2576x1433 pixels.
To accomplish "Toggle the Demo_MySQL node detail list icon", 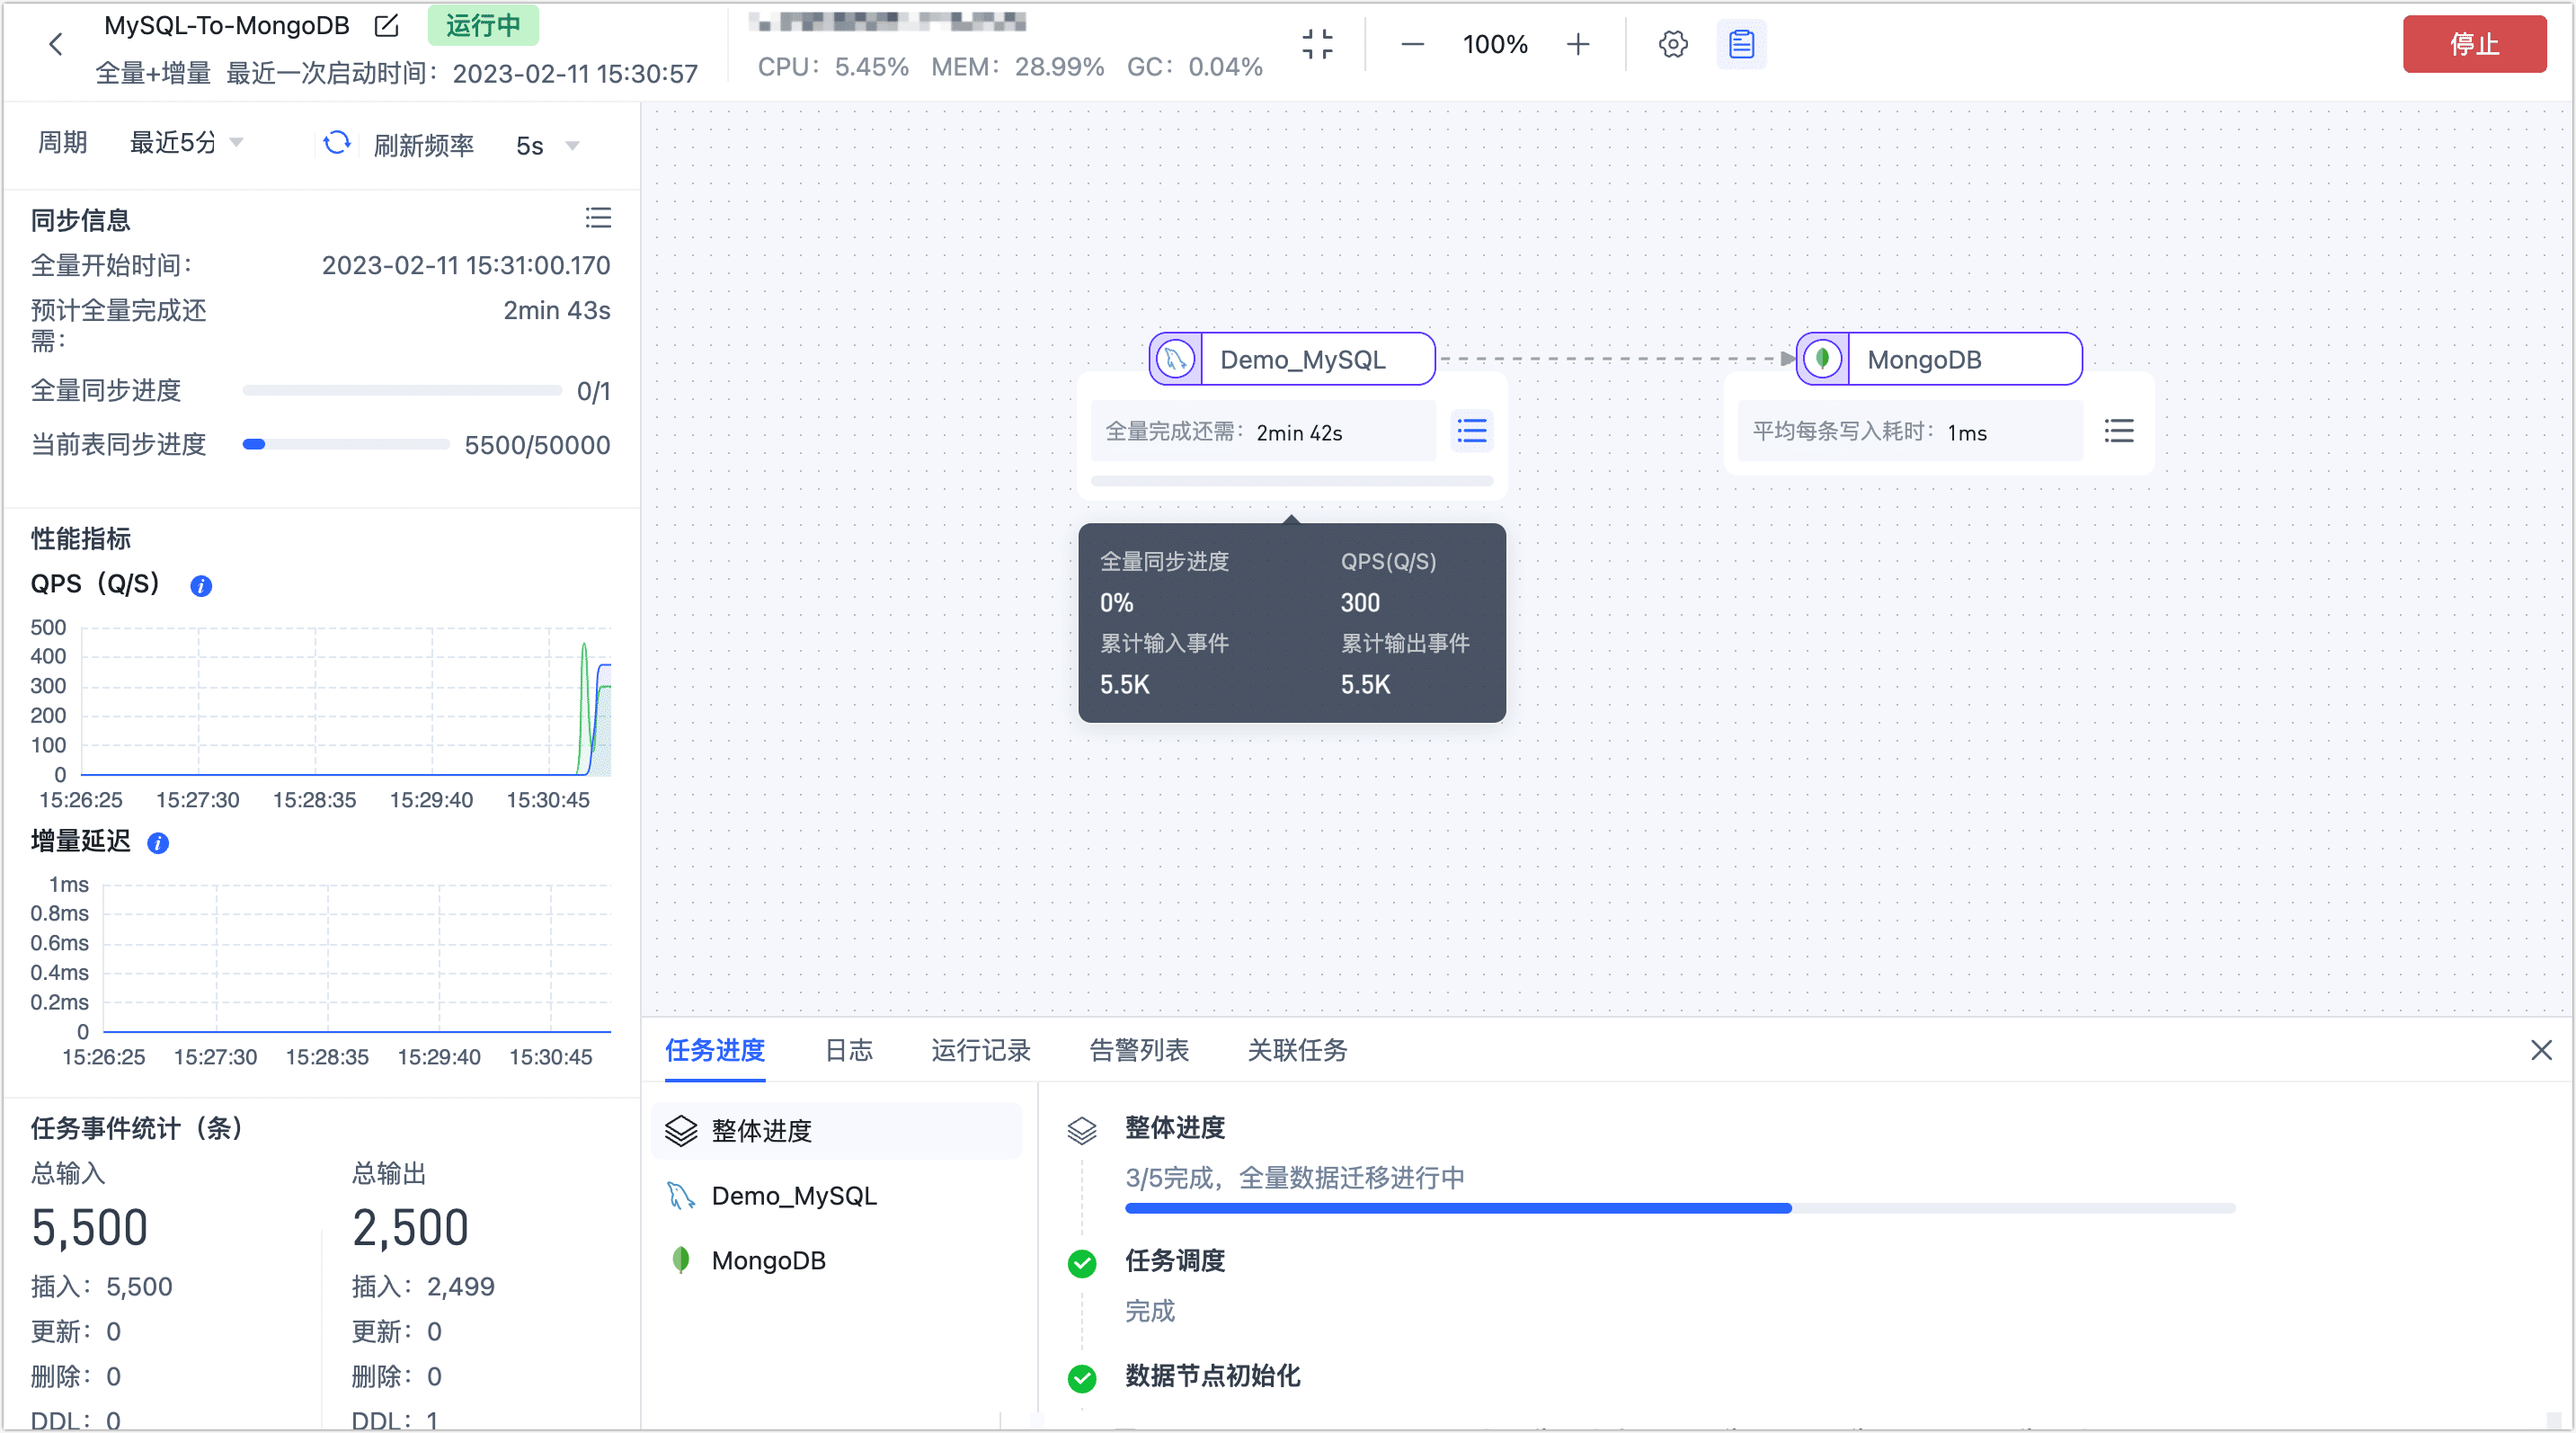I will point(1471,431).
